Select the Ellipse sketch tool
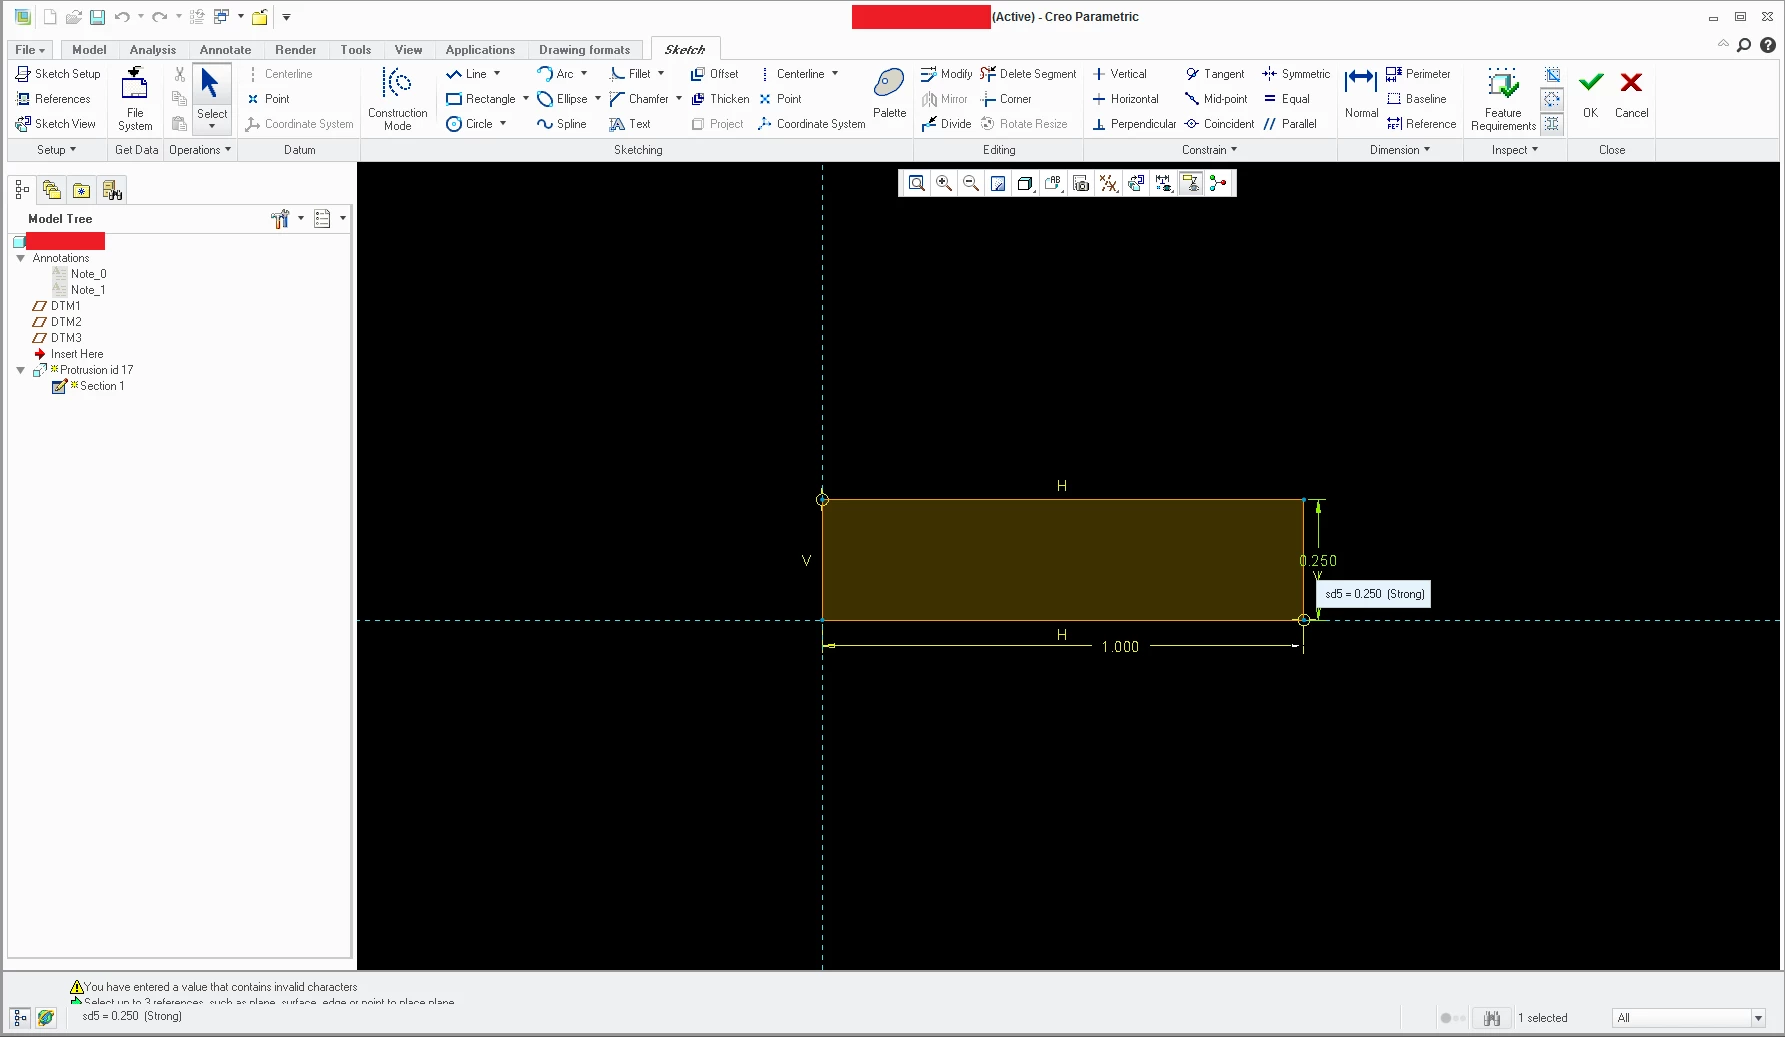 point(562,99)
